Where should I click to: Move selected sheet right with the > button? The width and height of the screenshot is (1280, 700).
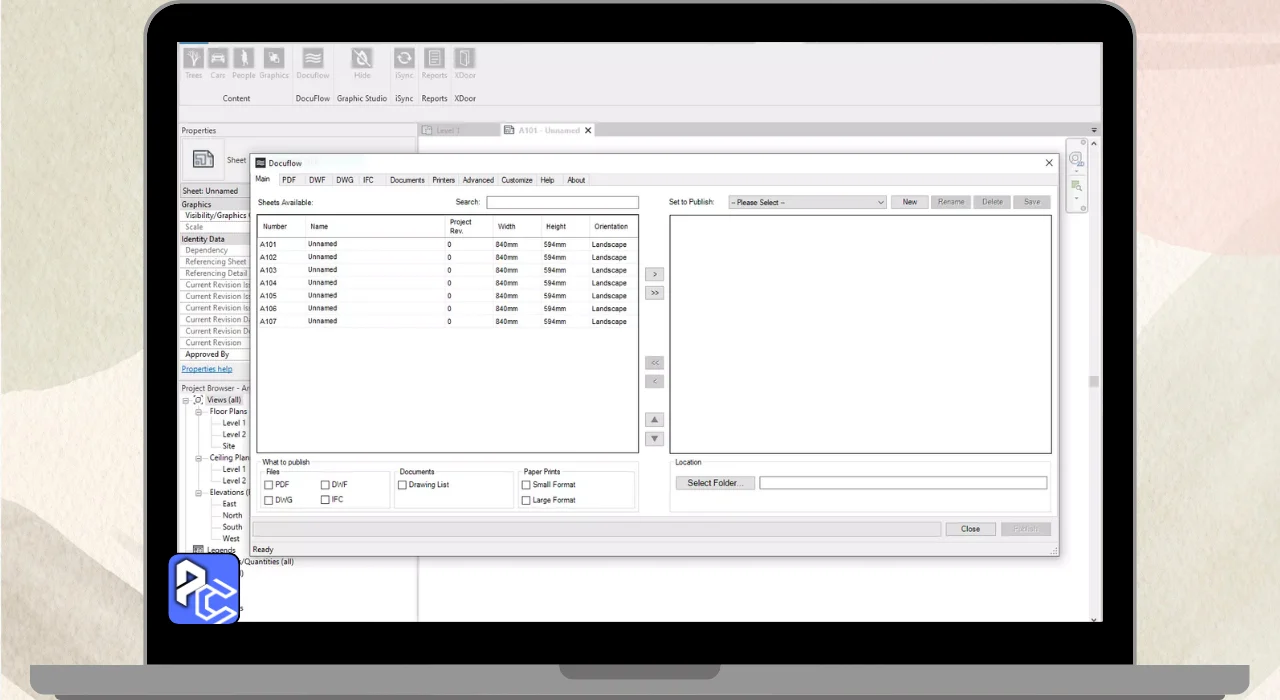(655, 274)
